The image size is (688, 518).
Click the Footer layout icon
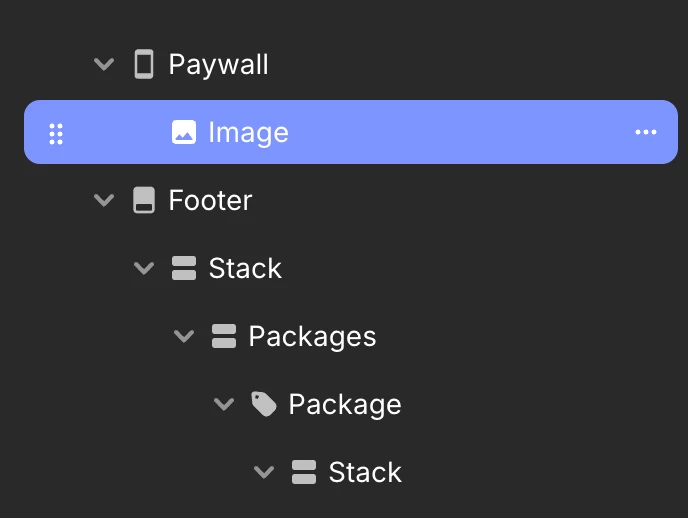[x=143, y=200]
